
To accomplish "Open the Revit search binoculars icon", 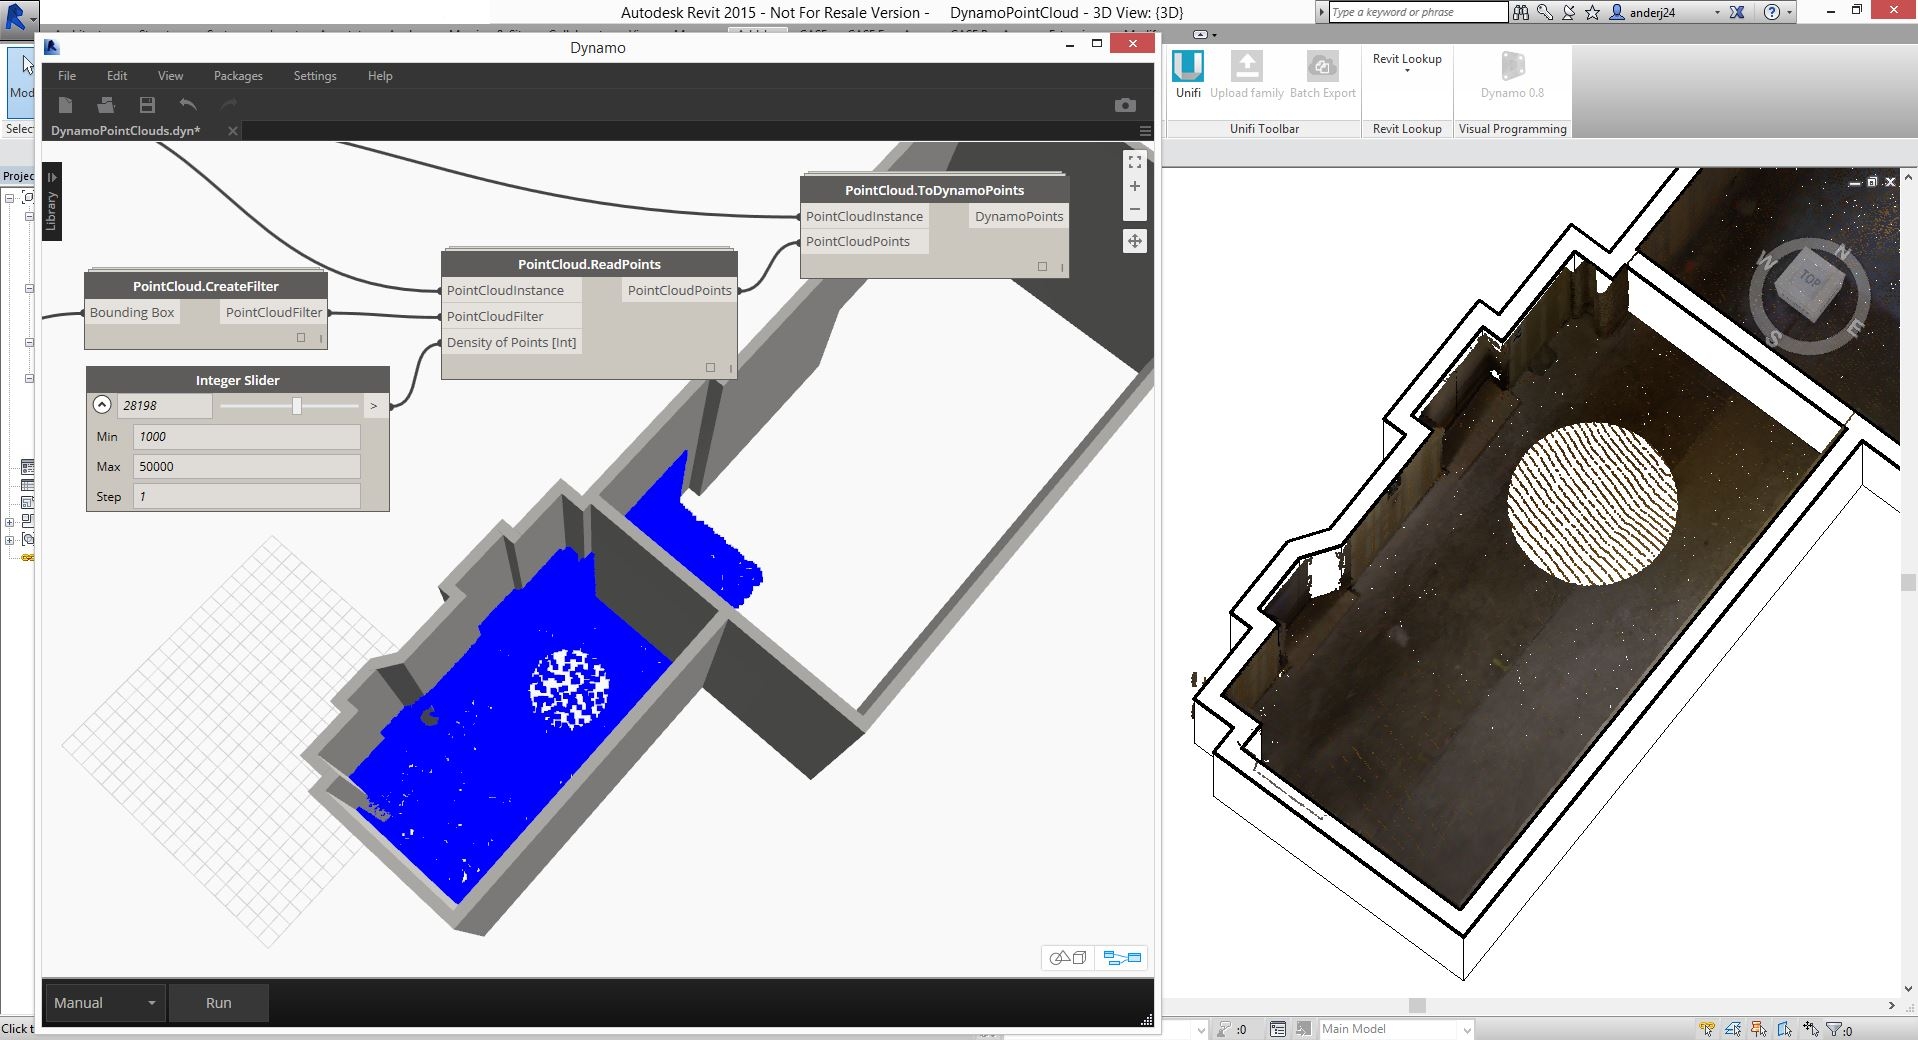I will (1520, 12).
